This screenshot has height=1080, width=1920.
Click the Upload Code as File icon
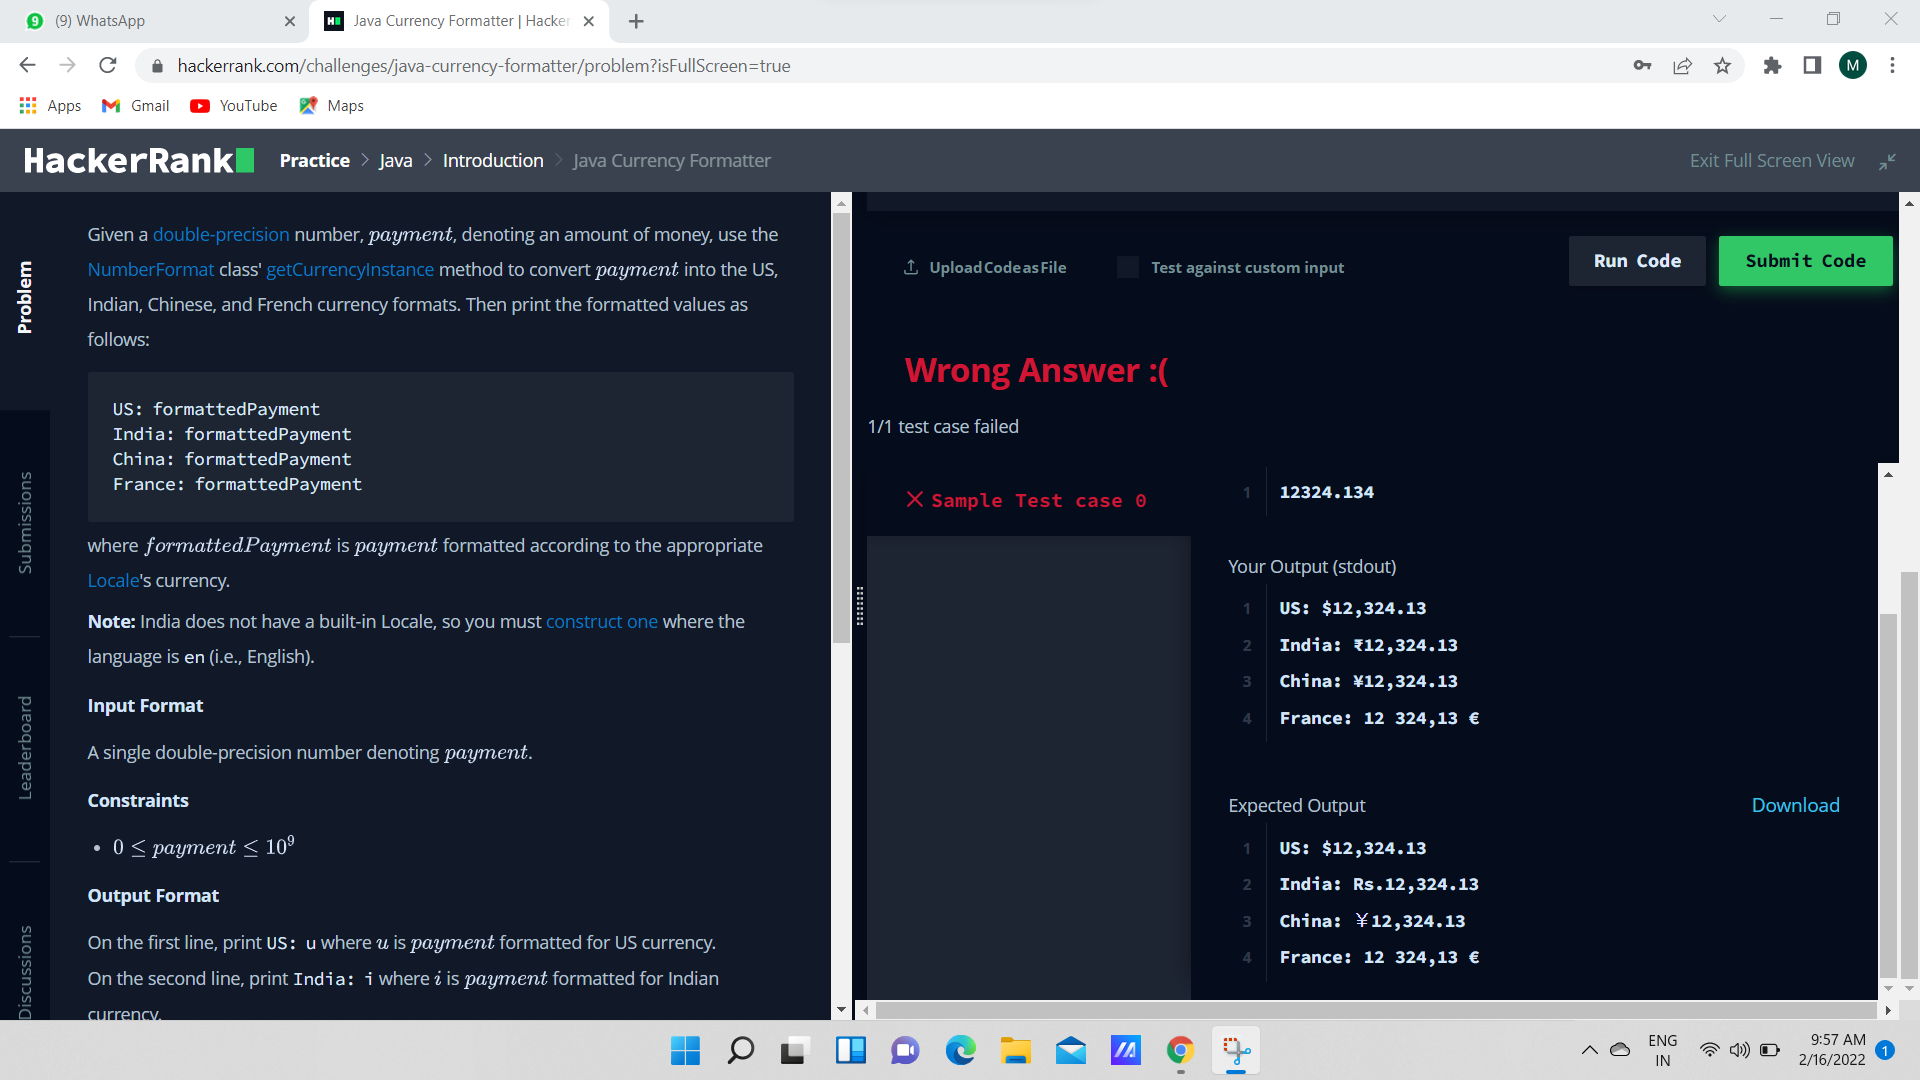(x=911, y=267)
